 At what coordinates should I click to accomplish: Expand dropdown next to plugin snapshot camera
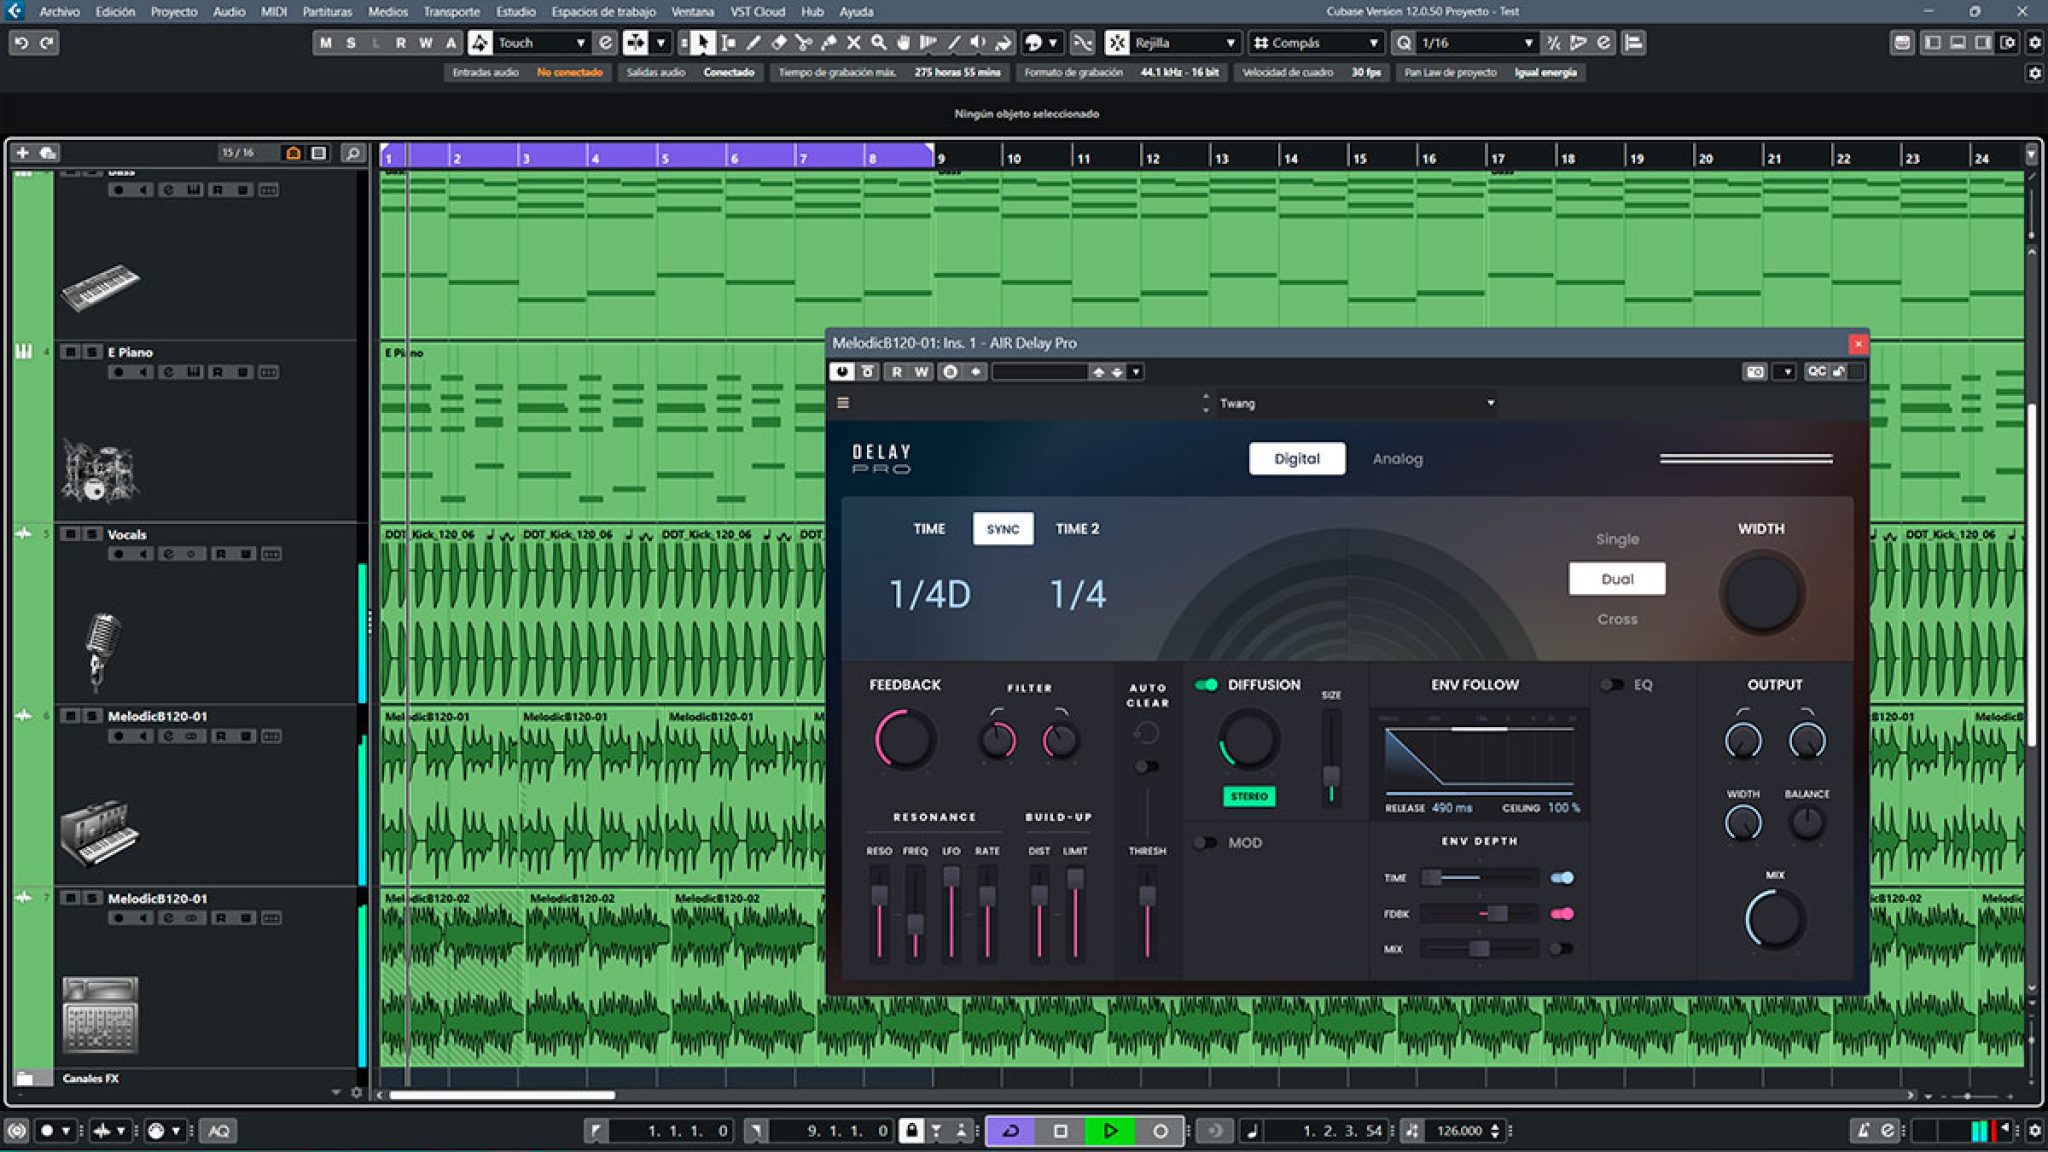[x=1786, y=372]
